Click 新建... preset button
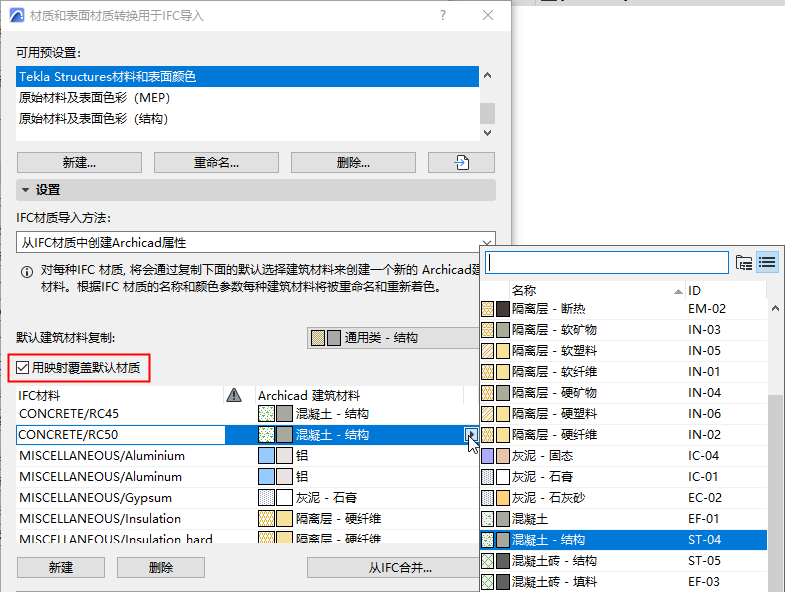This screenshot has width=785, height=592. click(79, 163)
